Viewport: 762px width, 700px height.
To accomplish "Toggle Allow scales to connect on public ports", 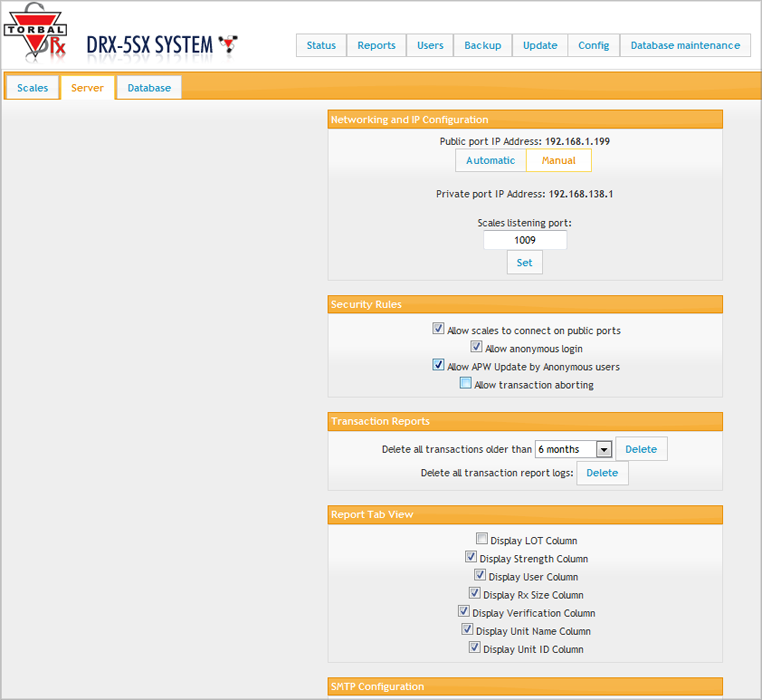I will pyautogui.click(x=438, y=329).
